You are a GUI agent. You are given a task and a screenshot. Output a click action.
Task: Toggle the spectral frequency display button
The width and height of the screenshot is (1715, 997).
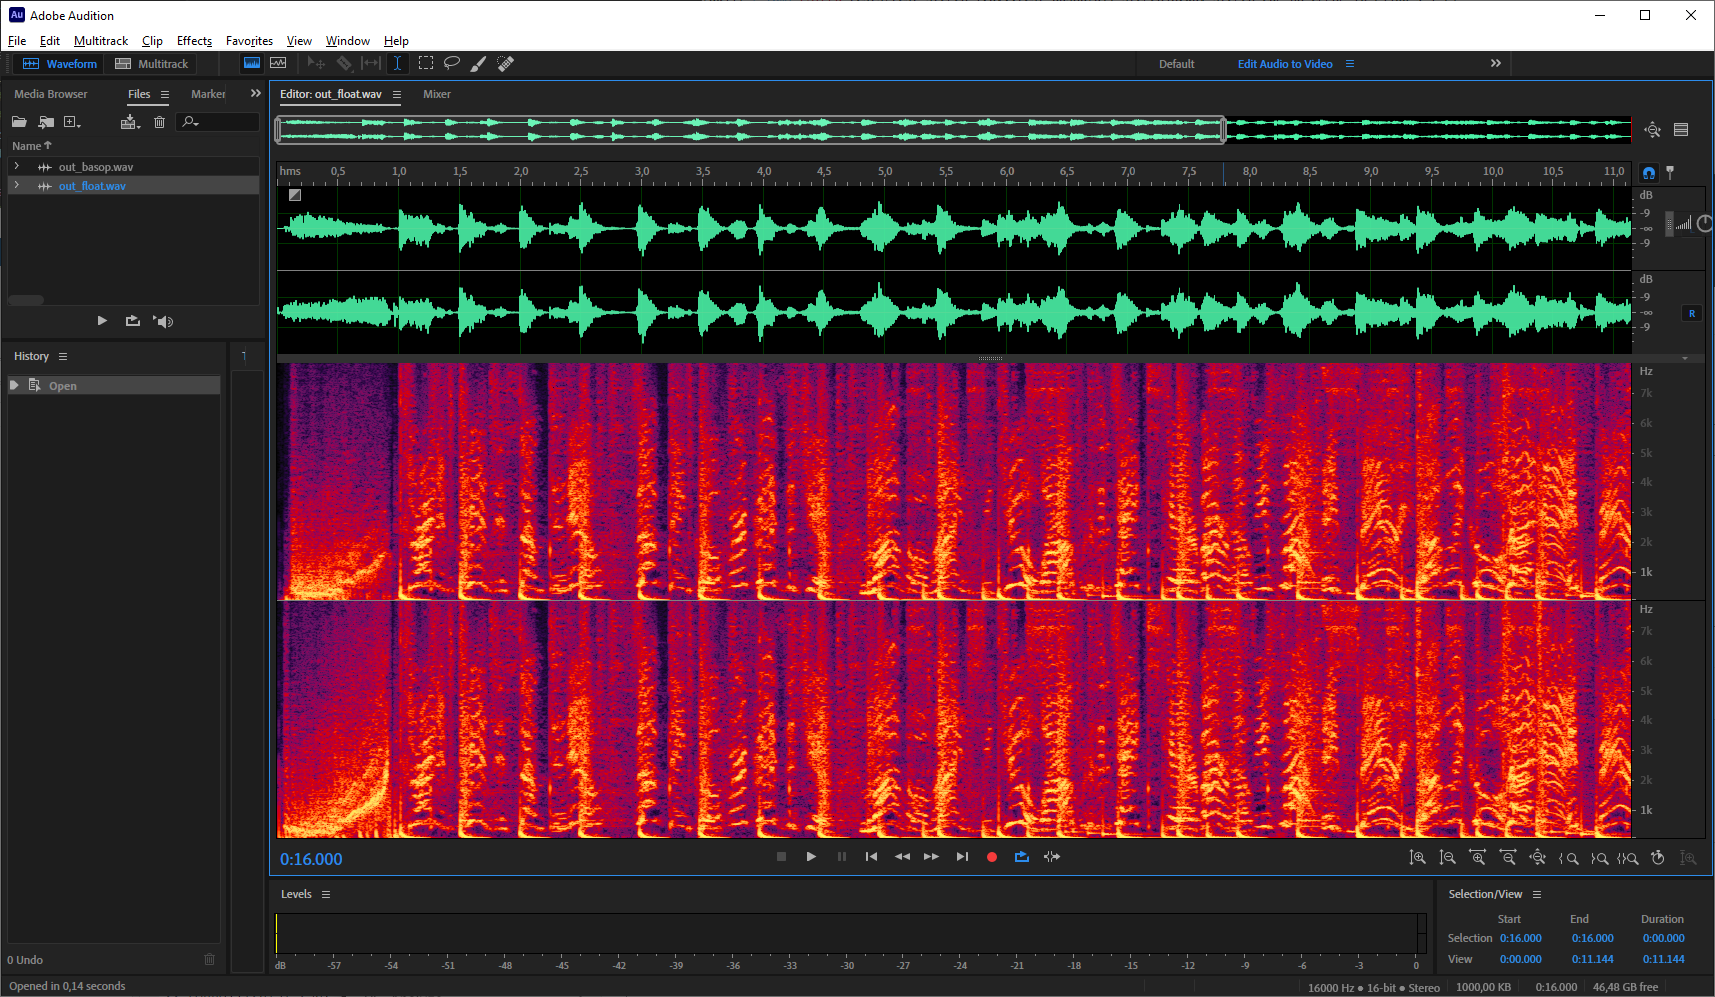pyautogui.click(x=252, y=63)
